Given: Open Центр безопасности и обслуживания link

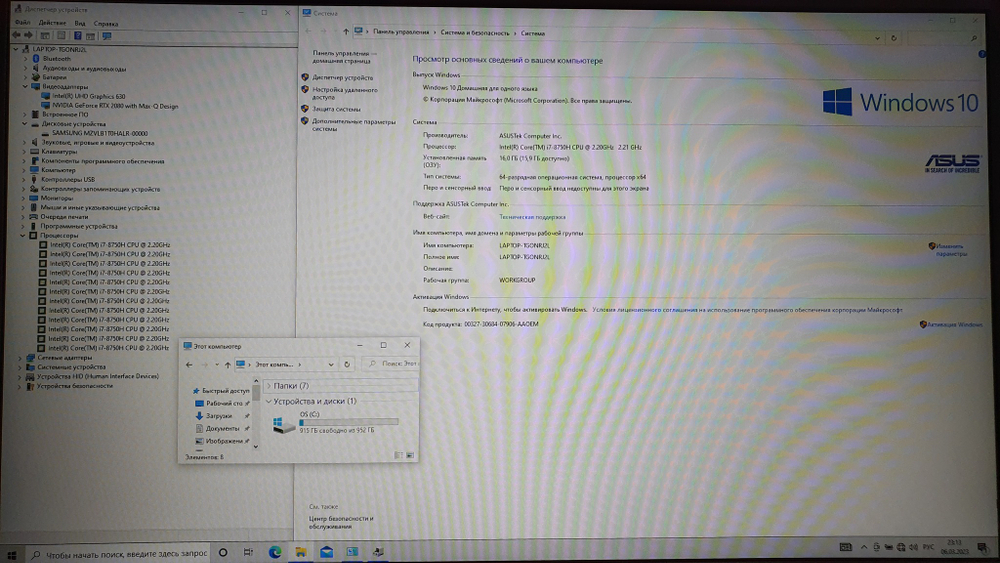Looking at the screenshot, I should (x=341, y=522).
